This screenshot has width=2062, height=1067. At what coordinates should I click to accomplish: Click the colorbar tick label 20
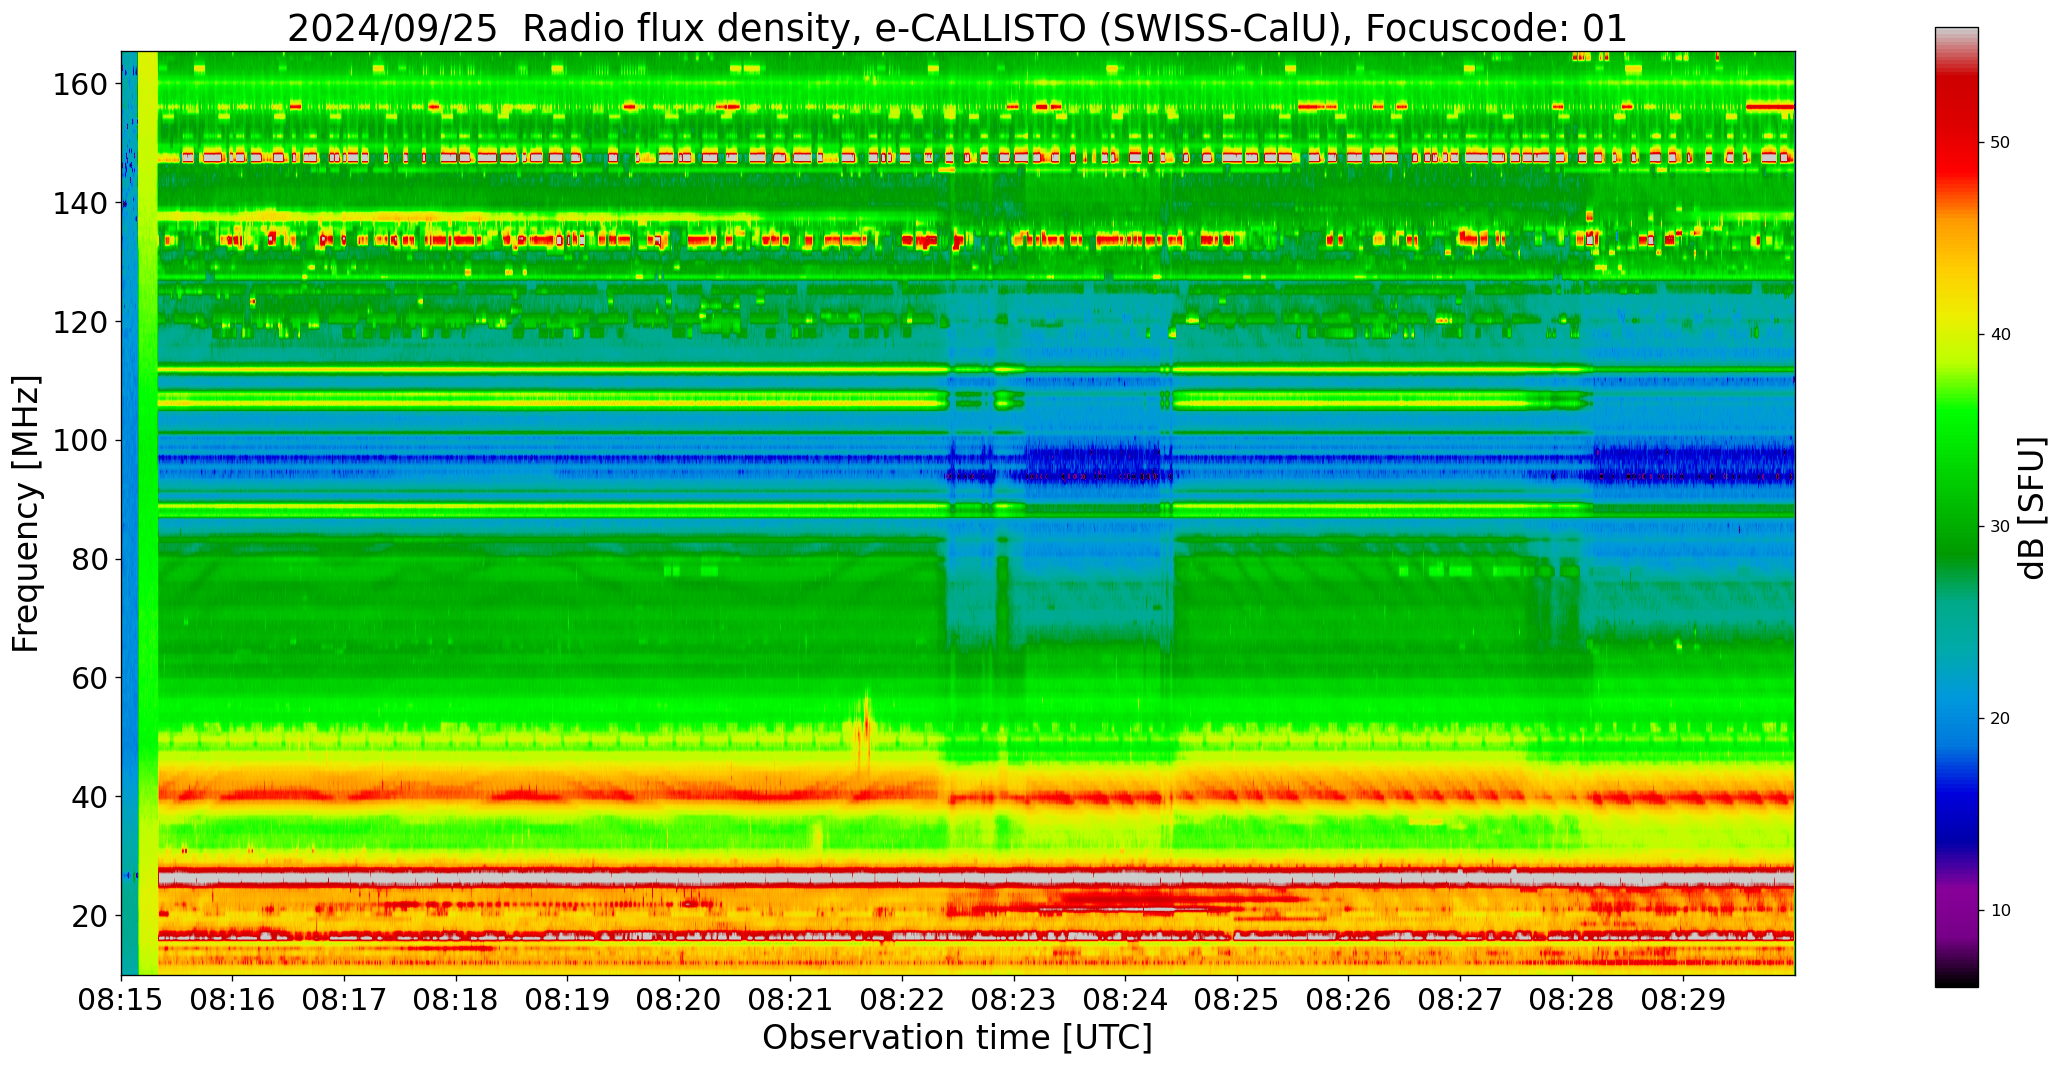click(2000, 719)
